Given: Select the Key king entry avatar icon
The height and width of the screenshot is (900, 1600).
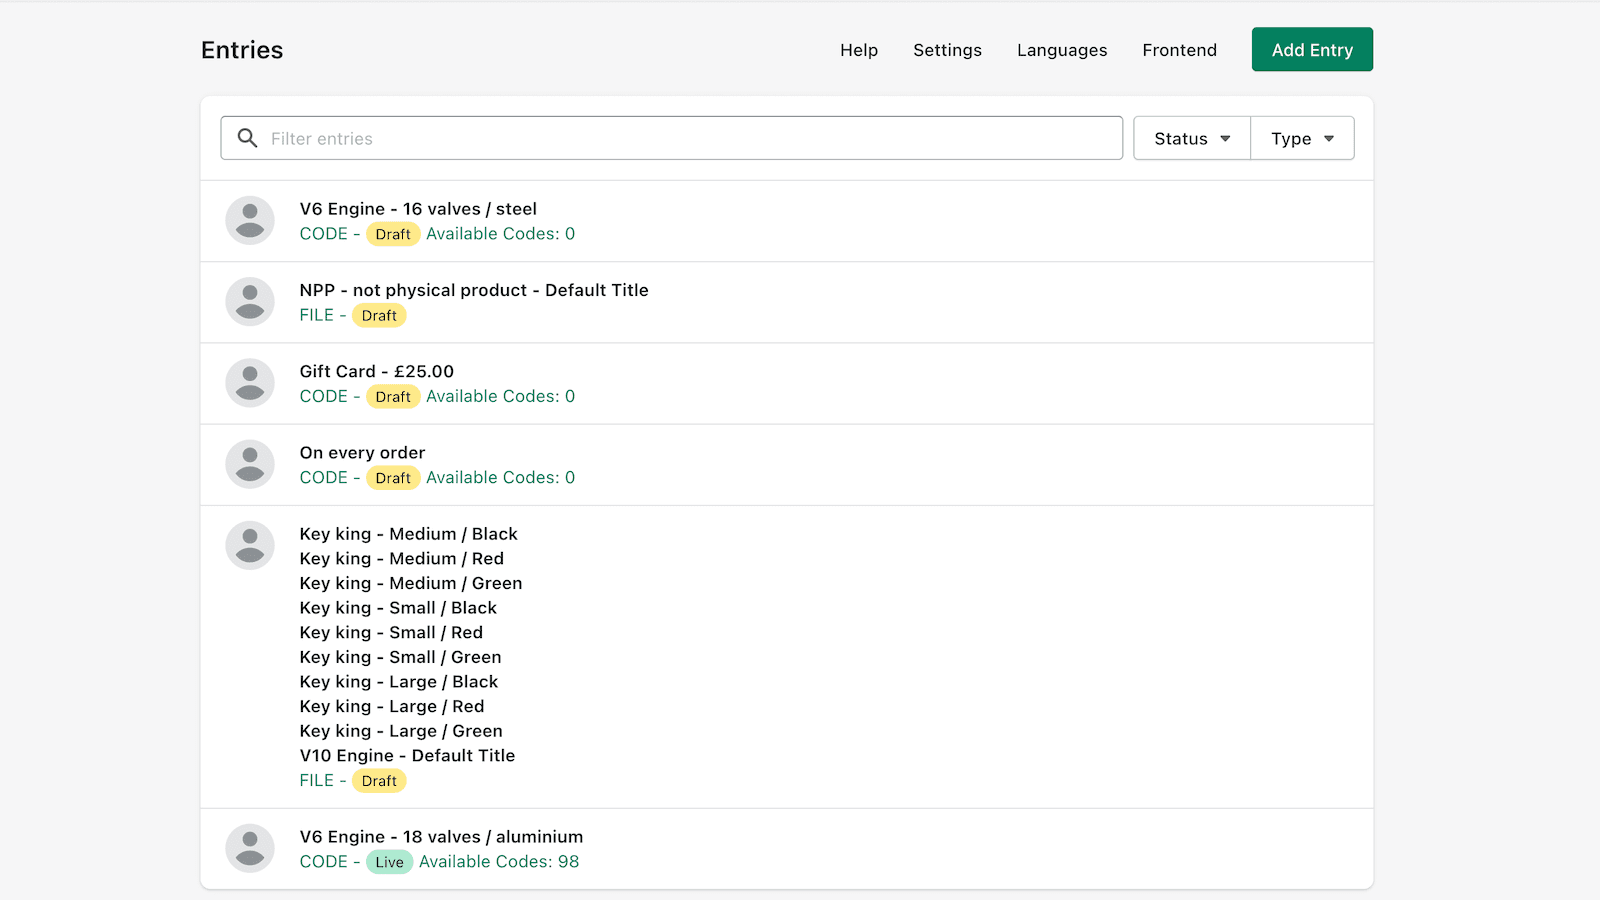Looking at the screenshot, I should tap(250, 545).
